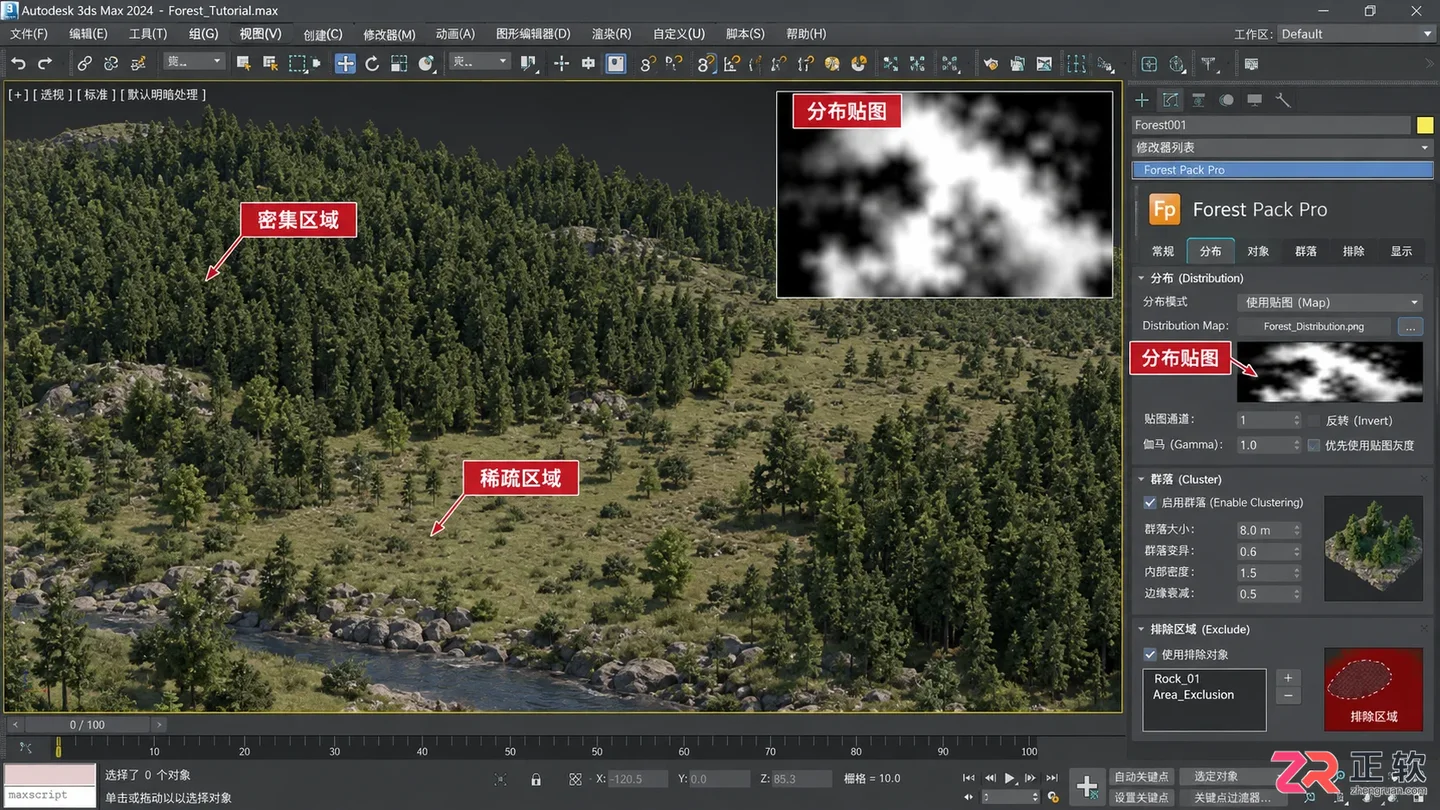Viewport: 1440px width, 810px height.
Task: Click the selection lock padlock icon
Action: pos(536,779)
